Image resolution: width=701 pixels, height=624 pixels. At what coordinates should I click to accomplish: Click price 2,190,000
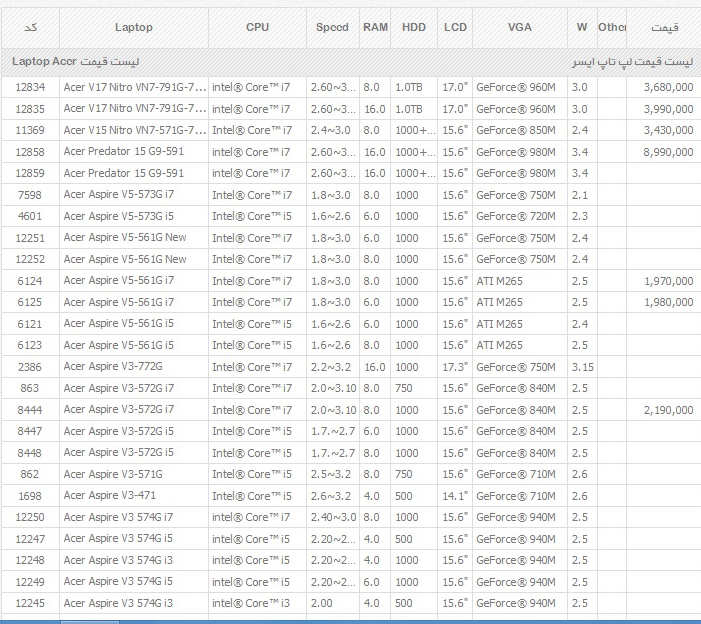tap(668, 410)
